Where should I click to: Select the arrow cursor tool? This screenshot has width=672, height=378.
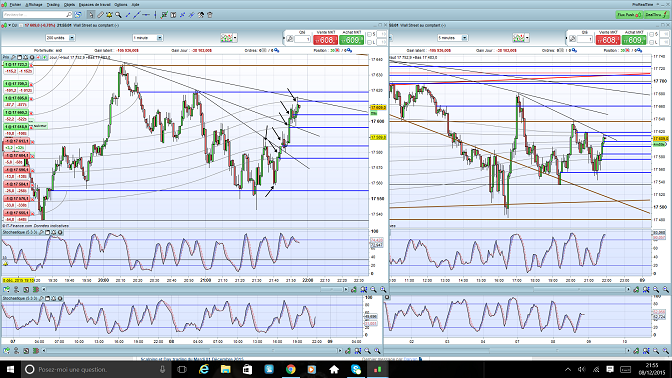91,15
